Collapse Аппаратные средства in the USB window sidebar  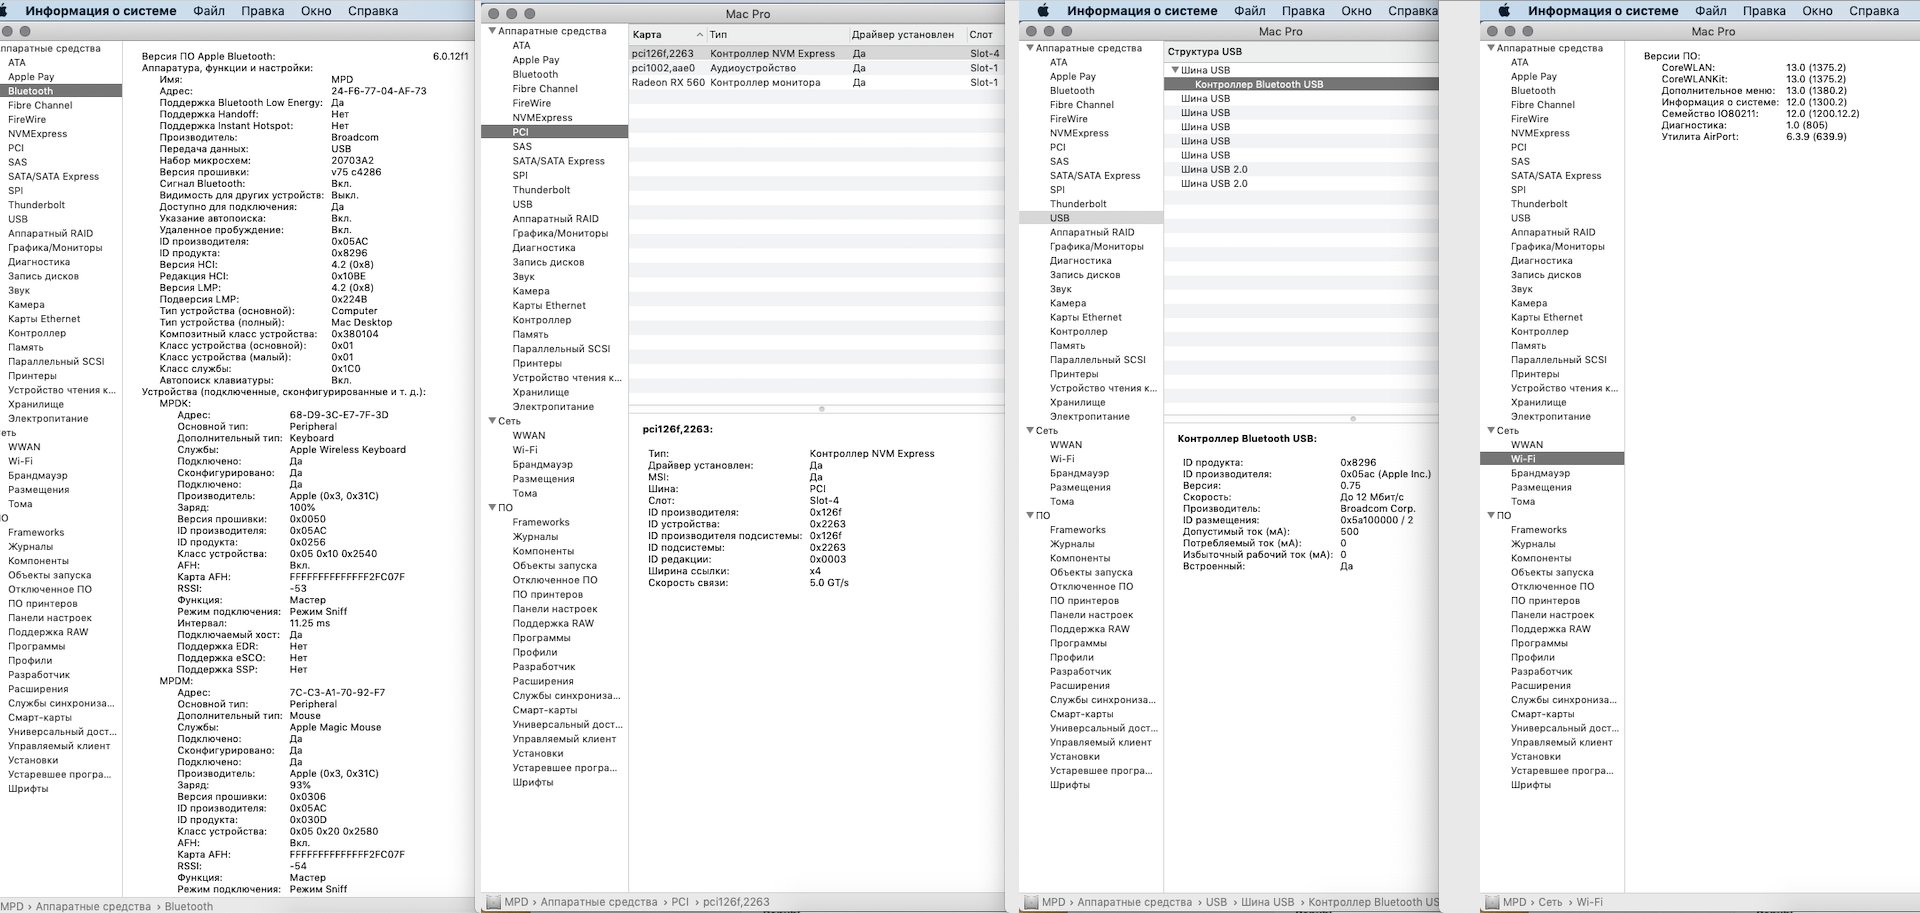[1030, 48]
